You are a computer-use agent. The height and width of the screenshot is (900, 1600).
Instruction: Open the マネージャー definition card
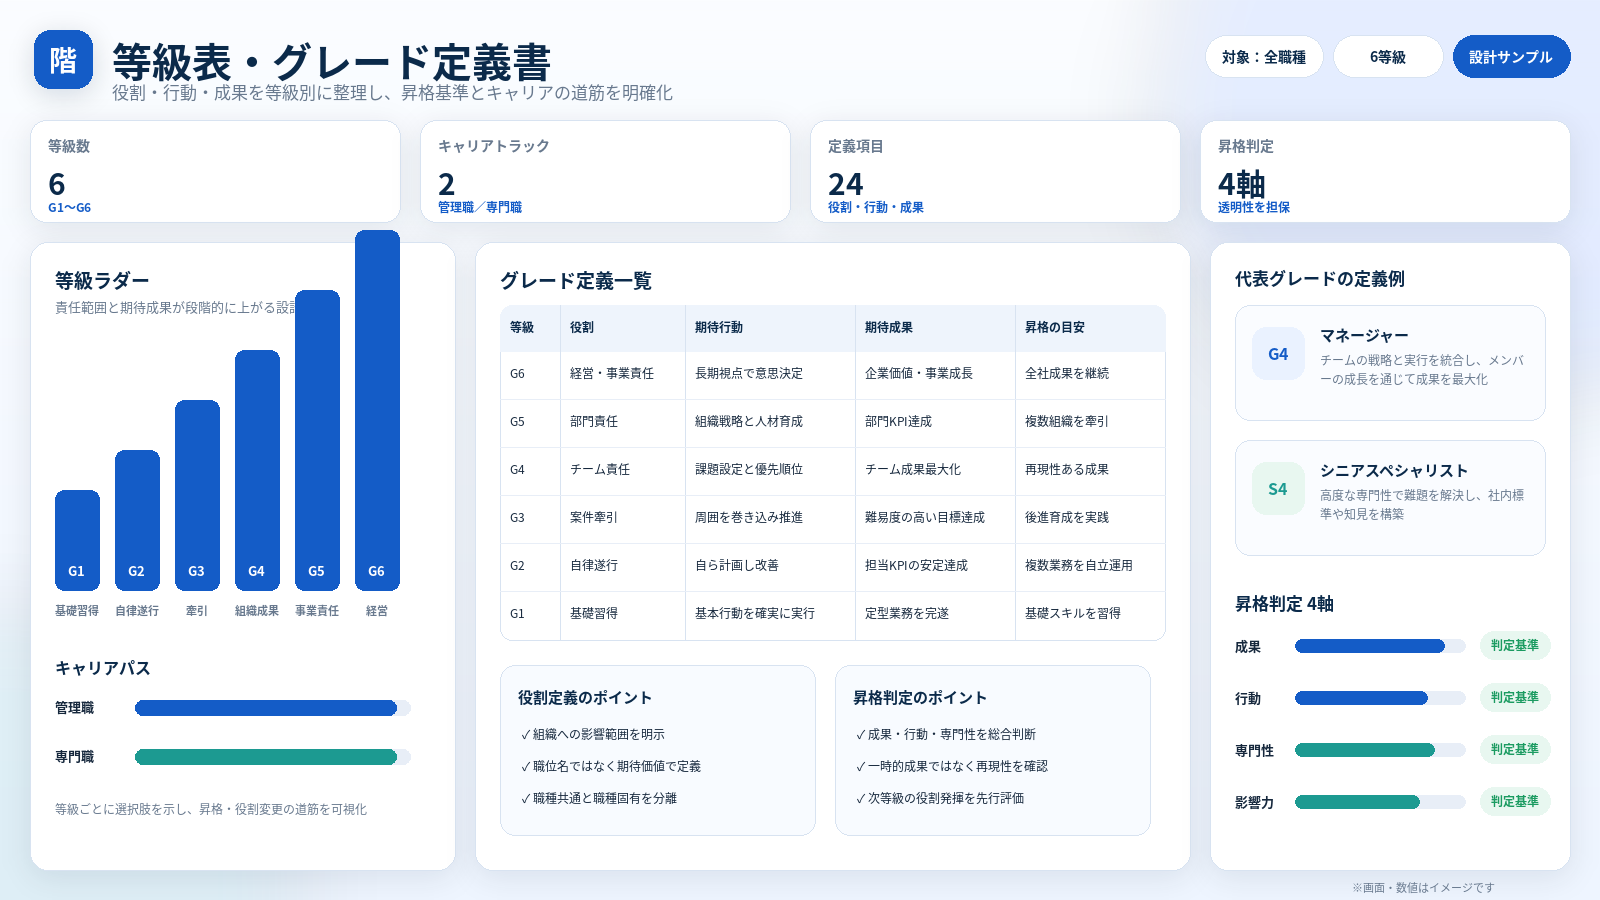(x=1390, y=363)
